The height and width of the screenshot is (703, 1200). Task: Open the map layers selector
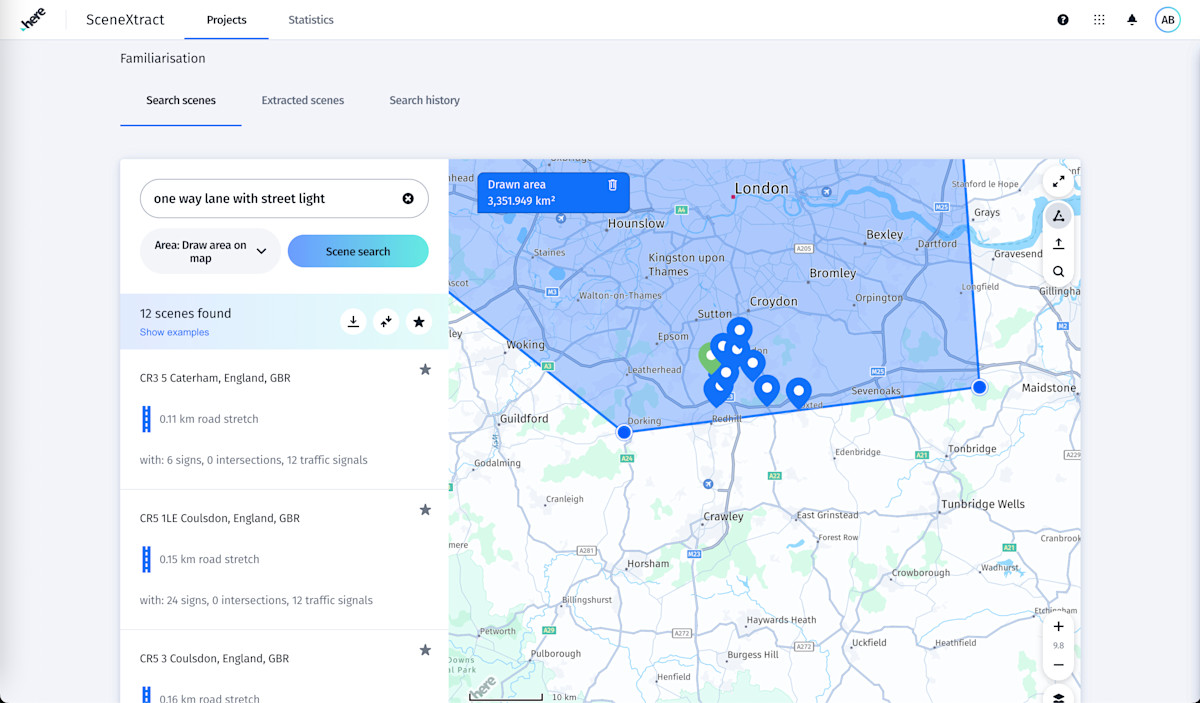[x=1058, y=696]
